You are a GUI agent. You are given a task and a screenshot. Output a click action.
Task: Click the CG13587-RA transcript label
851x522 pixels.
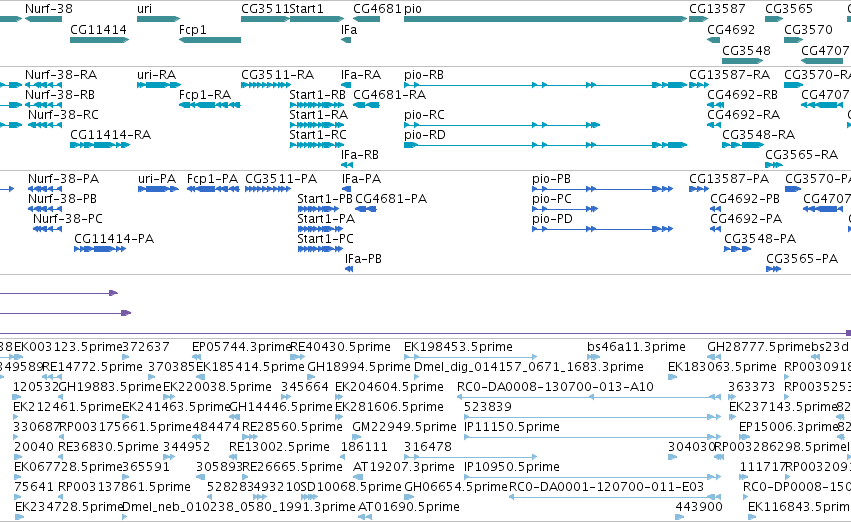click(729, 75)
